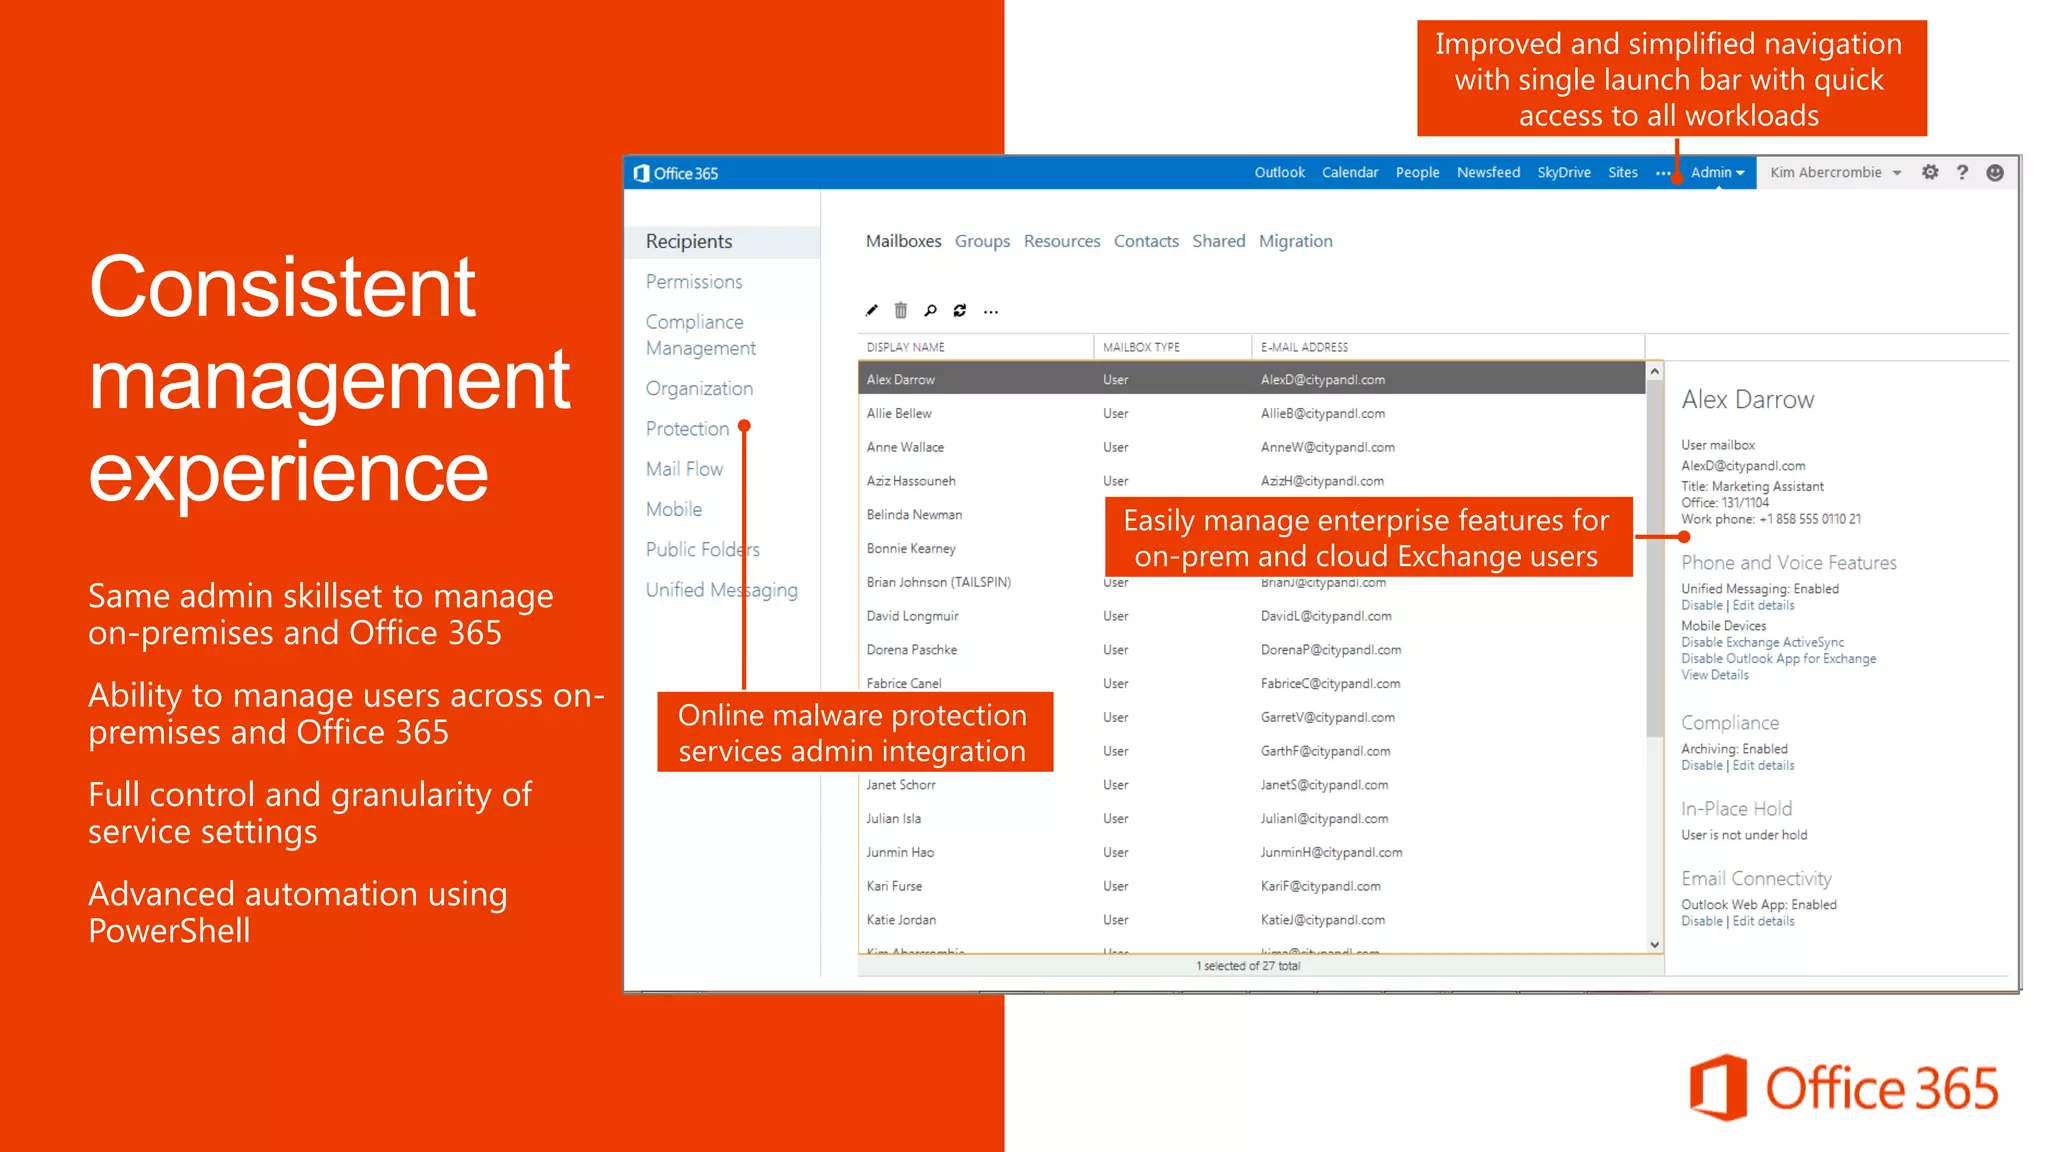Image resolution: width=2048 pixels, height=1152 pixels.
Task: Open Calendar in the launch bar
Action: pyautogui.click(x=1350, y=172)
